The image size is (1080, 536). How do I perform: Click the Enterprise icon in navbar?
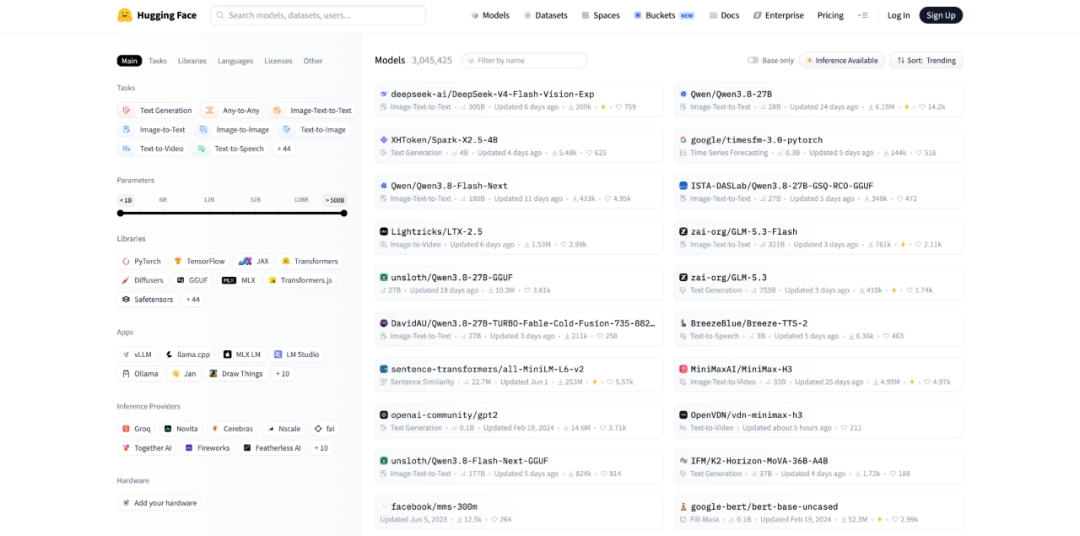(757, 15)
